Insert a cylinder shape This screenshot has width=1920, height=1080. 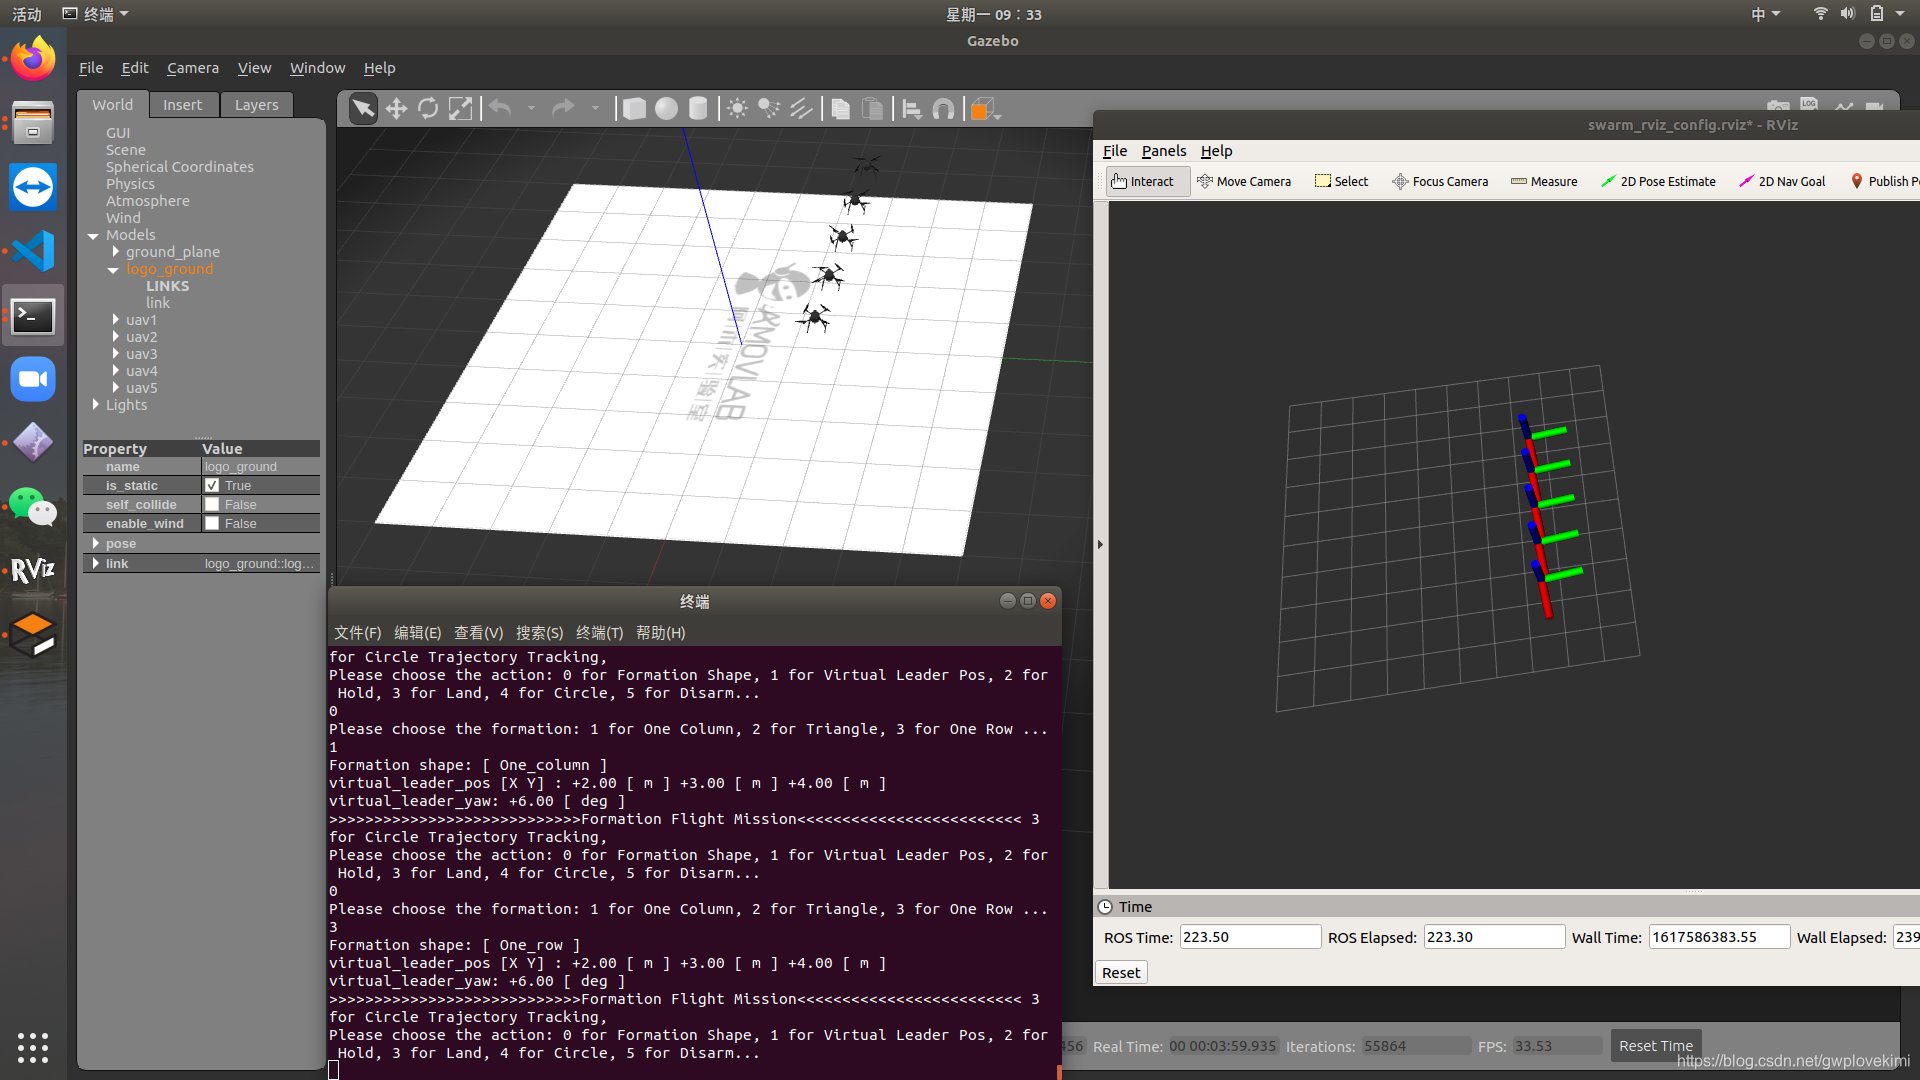coord(698,109)
